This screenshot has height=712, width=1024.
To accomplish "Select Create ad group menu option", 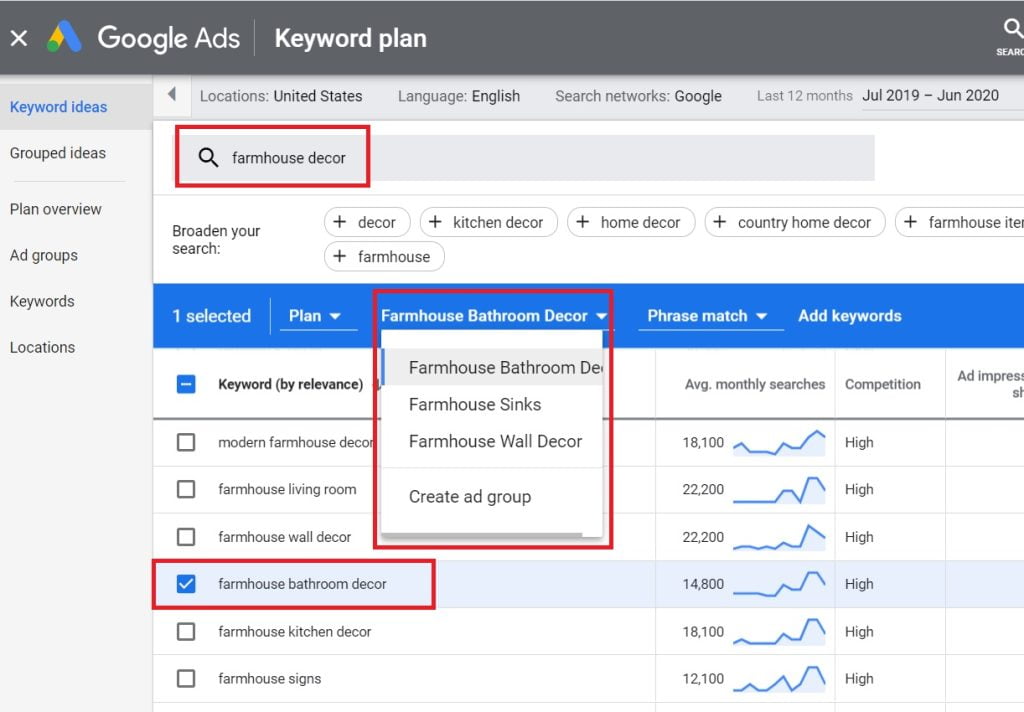I will tap(470, 497).
